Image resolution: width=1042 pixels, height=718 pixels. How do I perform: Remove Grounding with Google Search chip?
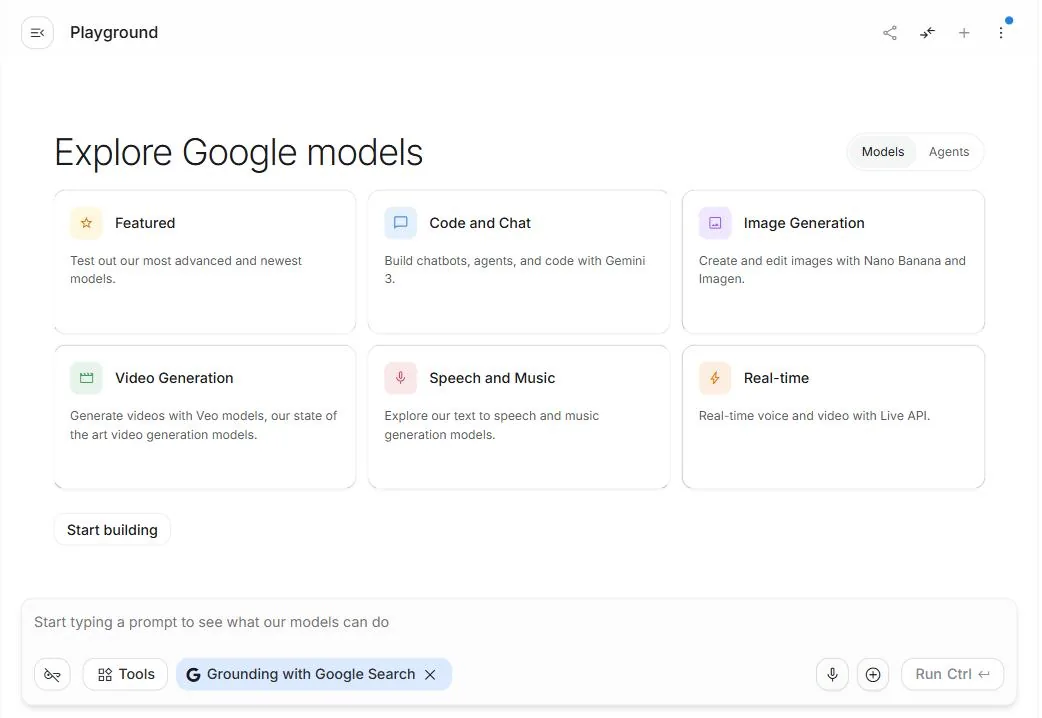431,675
